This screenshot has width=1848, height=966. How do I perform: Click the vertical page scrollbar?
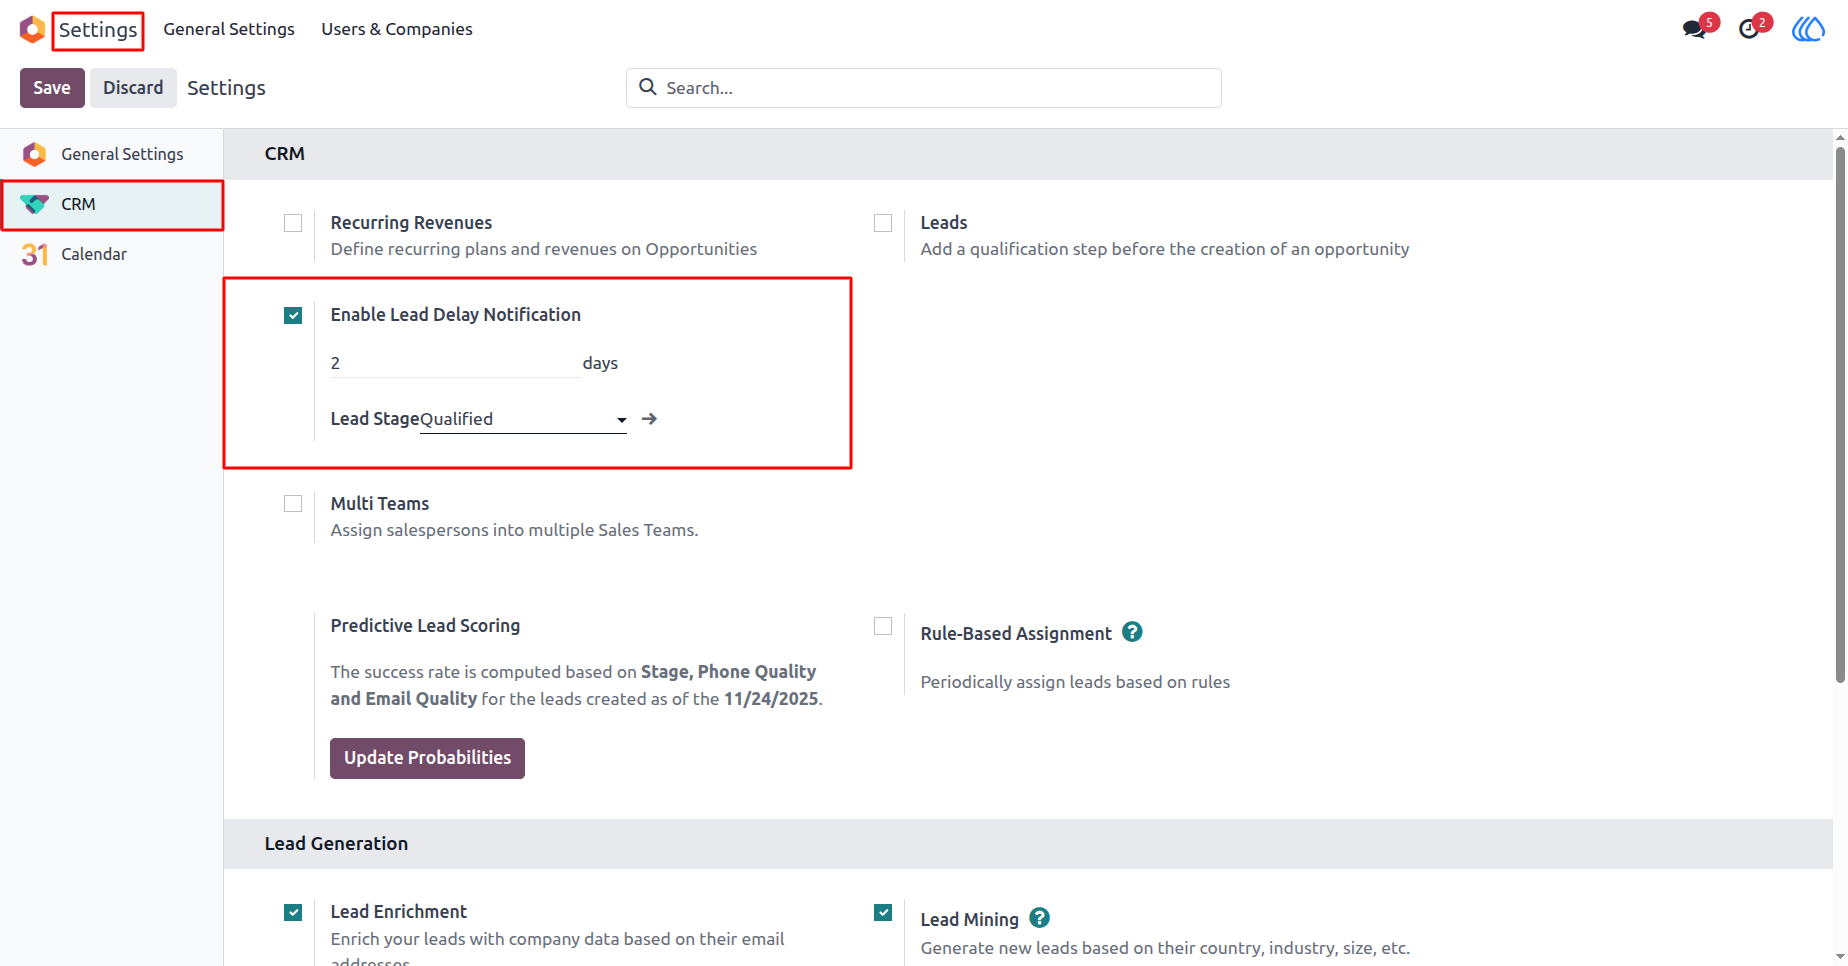tap(1840, 415)
